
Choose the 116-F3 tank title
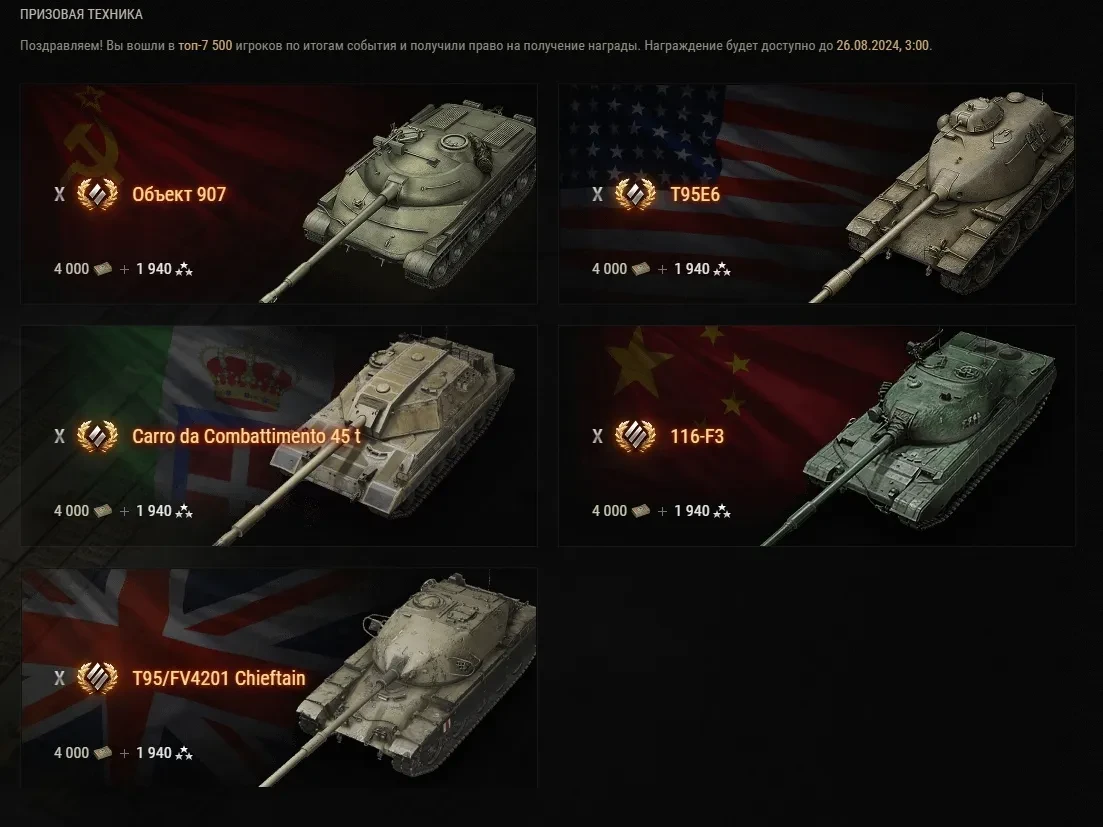(696, 436)
